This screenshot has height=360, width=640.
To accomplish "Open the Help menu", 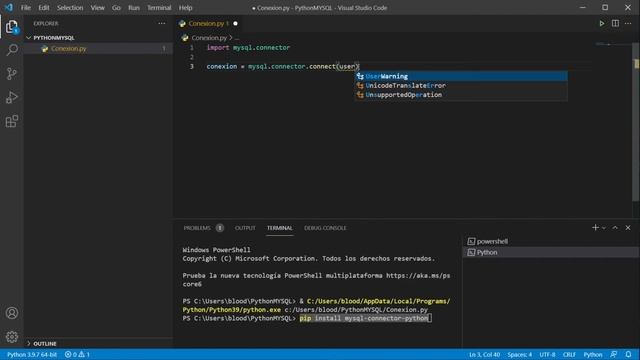I will 185,8.
